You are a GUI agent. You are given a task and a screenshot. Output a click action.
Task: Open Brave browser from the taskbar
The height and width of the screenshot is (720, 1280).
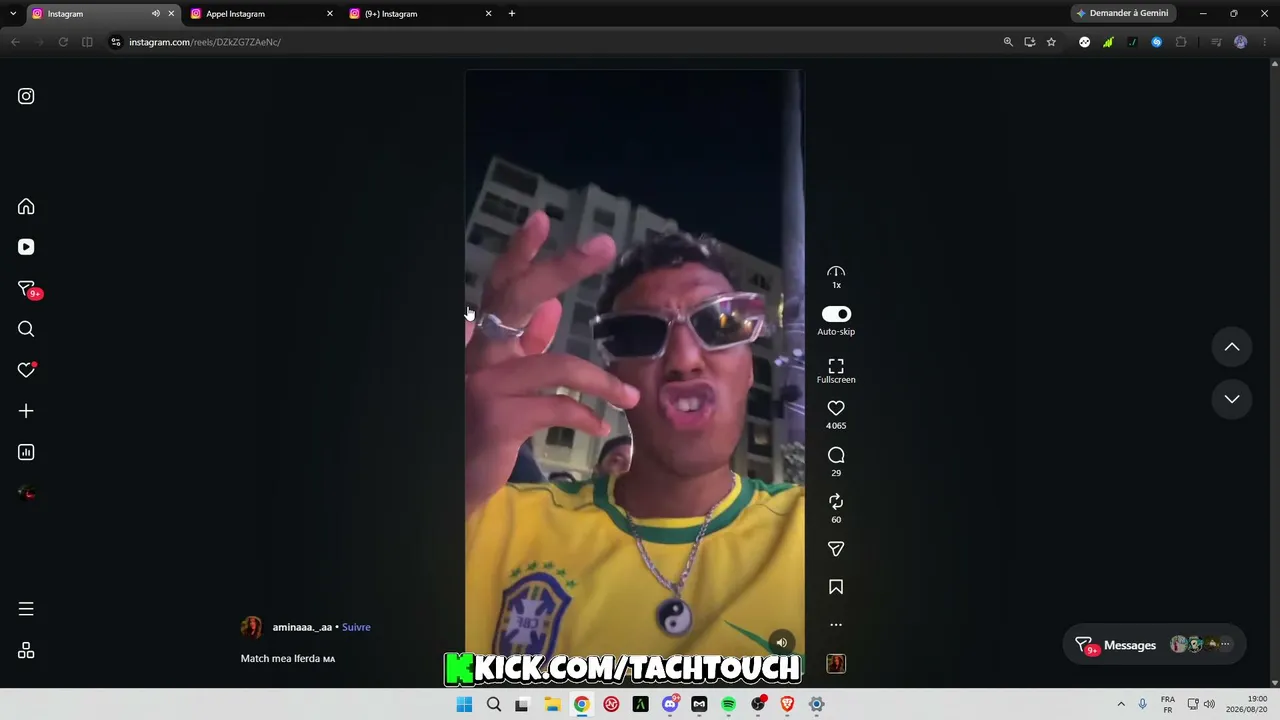tap(787, 704)
